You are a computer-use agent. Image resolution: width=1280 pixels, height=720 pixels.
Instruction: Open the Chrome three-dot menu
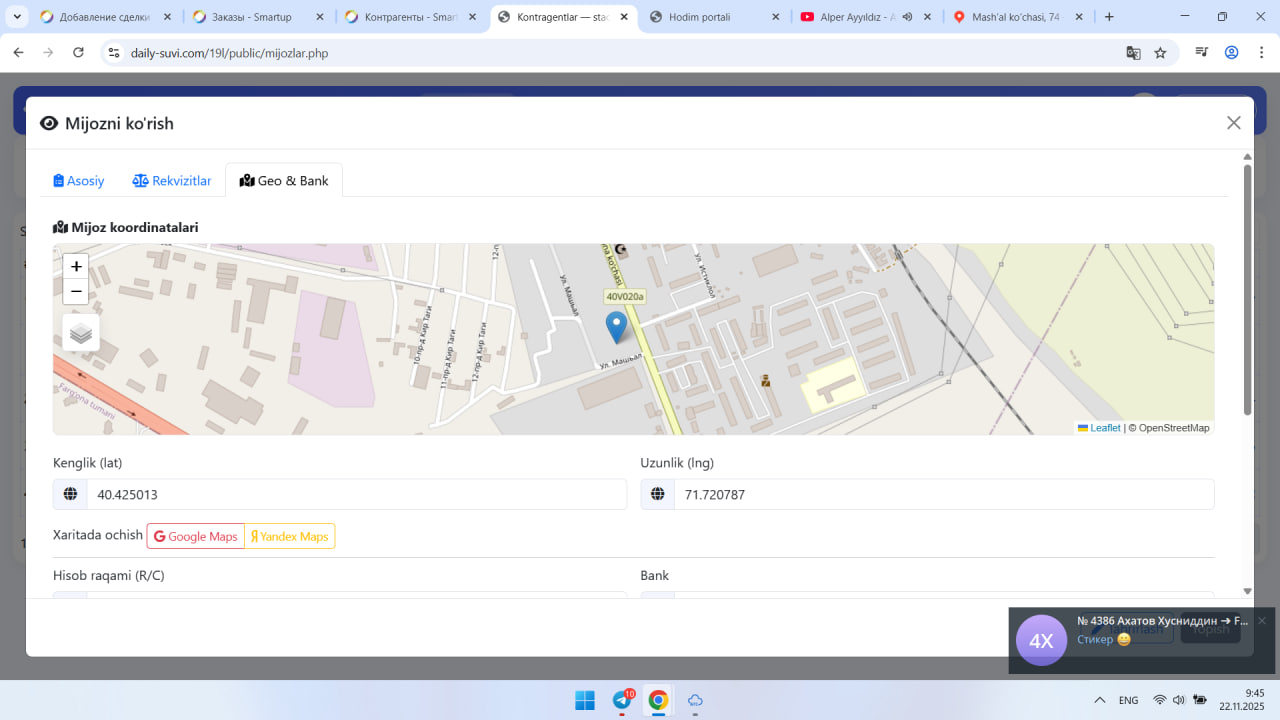point(1260,53)
